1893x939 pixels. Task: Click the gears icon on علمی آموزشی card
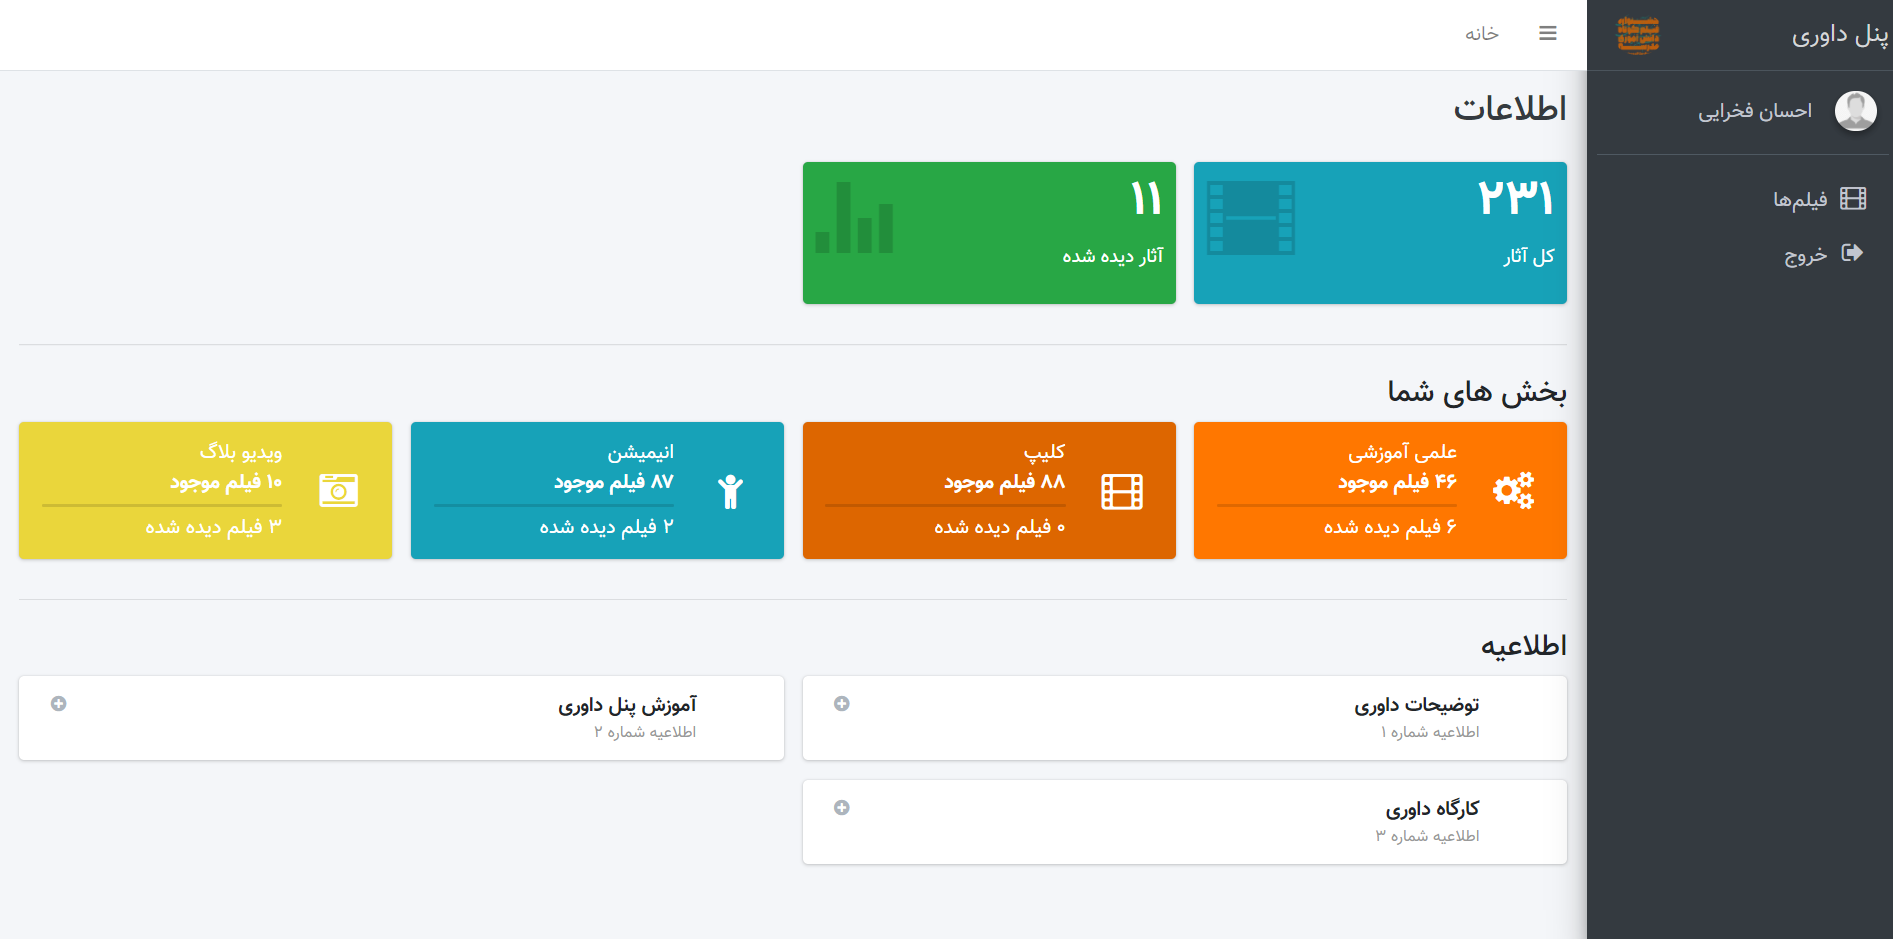coord(1513,491)
